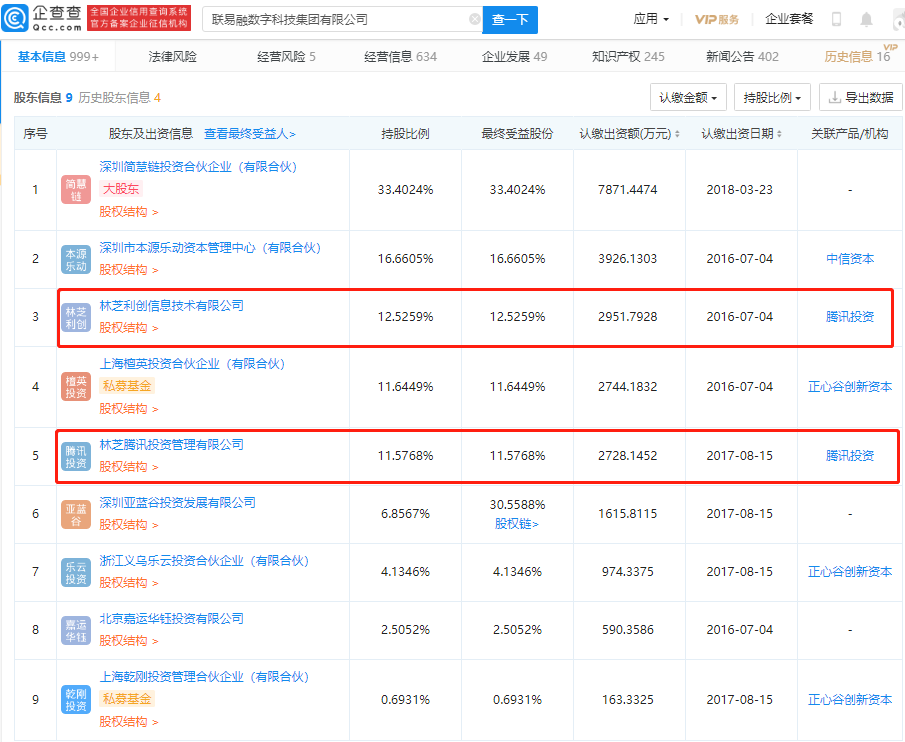Switch to the 法律风险 tab
Viewport: 905px width, 742px height.
pyautogui.click(x=173, y=57)
